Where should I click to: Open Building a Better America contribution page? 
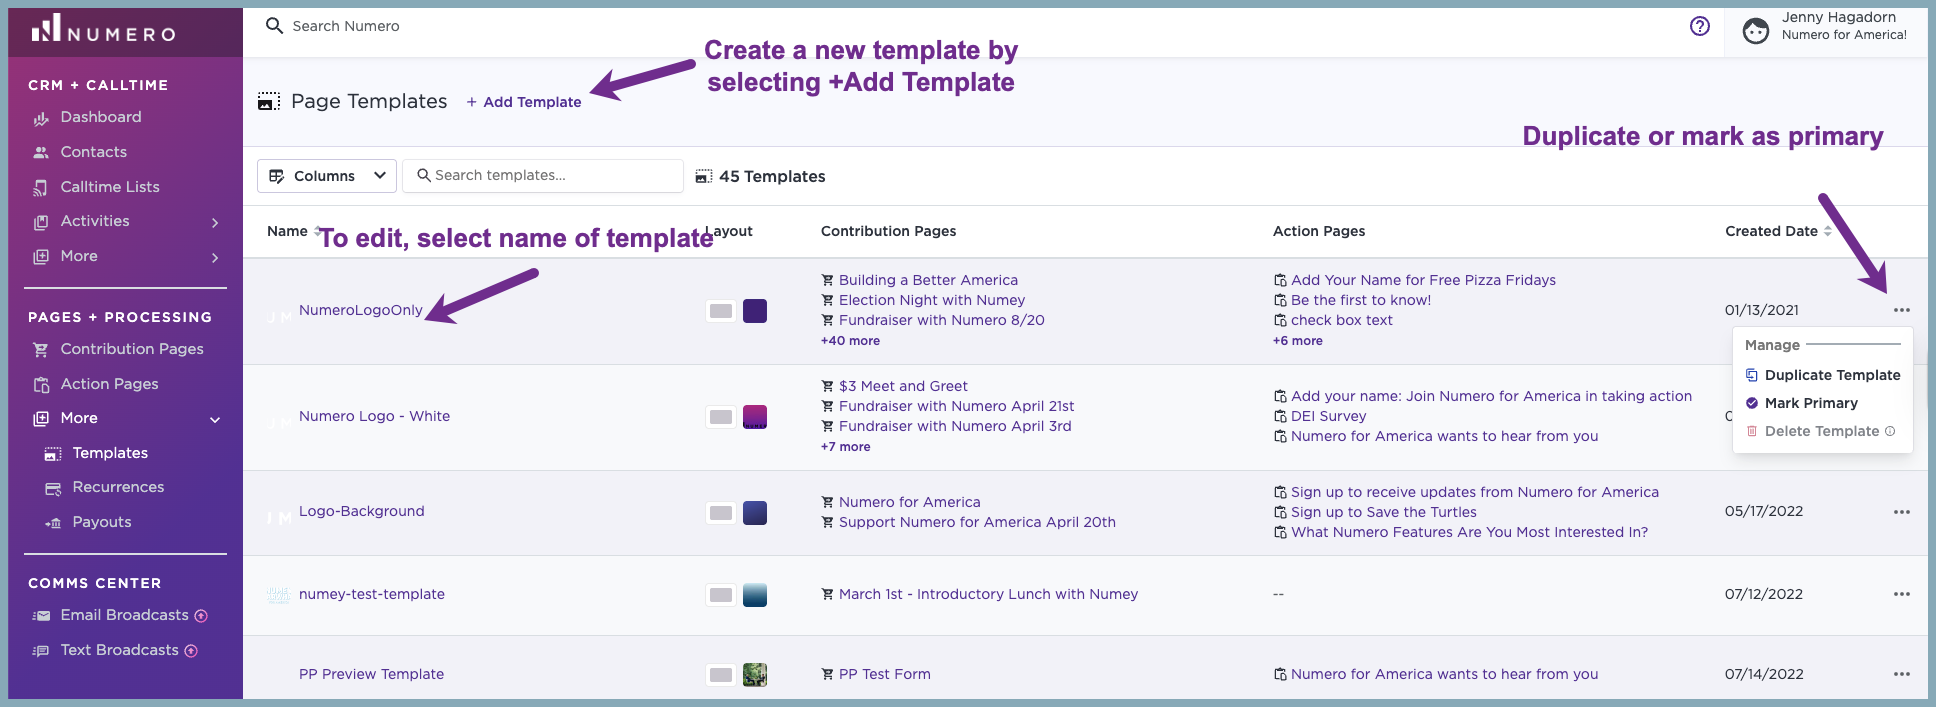coord(928,280)
